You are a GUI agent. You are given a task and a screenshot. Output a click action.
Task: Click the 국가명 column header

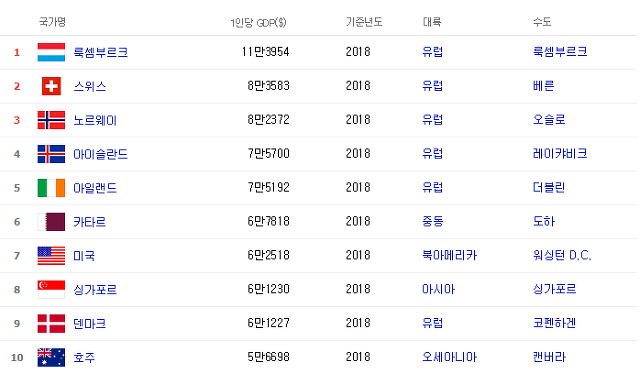(52, 22)
